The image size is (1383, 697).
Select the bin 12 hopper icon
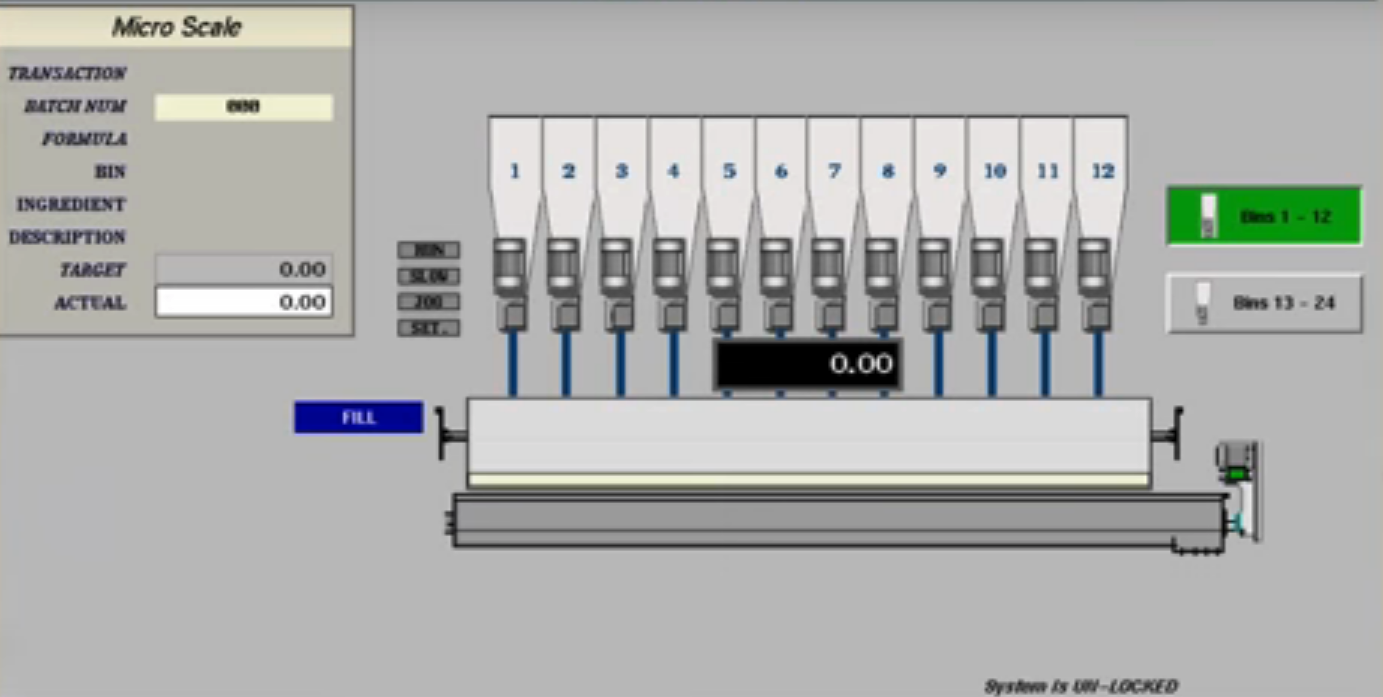(x=1103, y=170)
